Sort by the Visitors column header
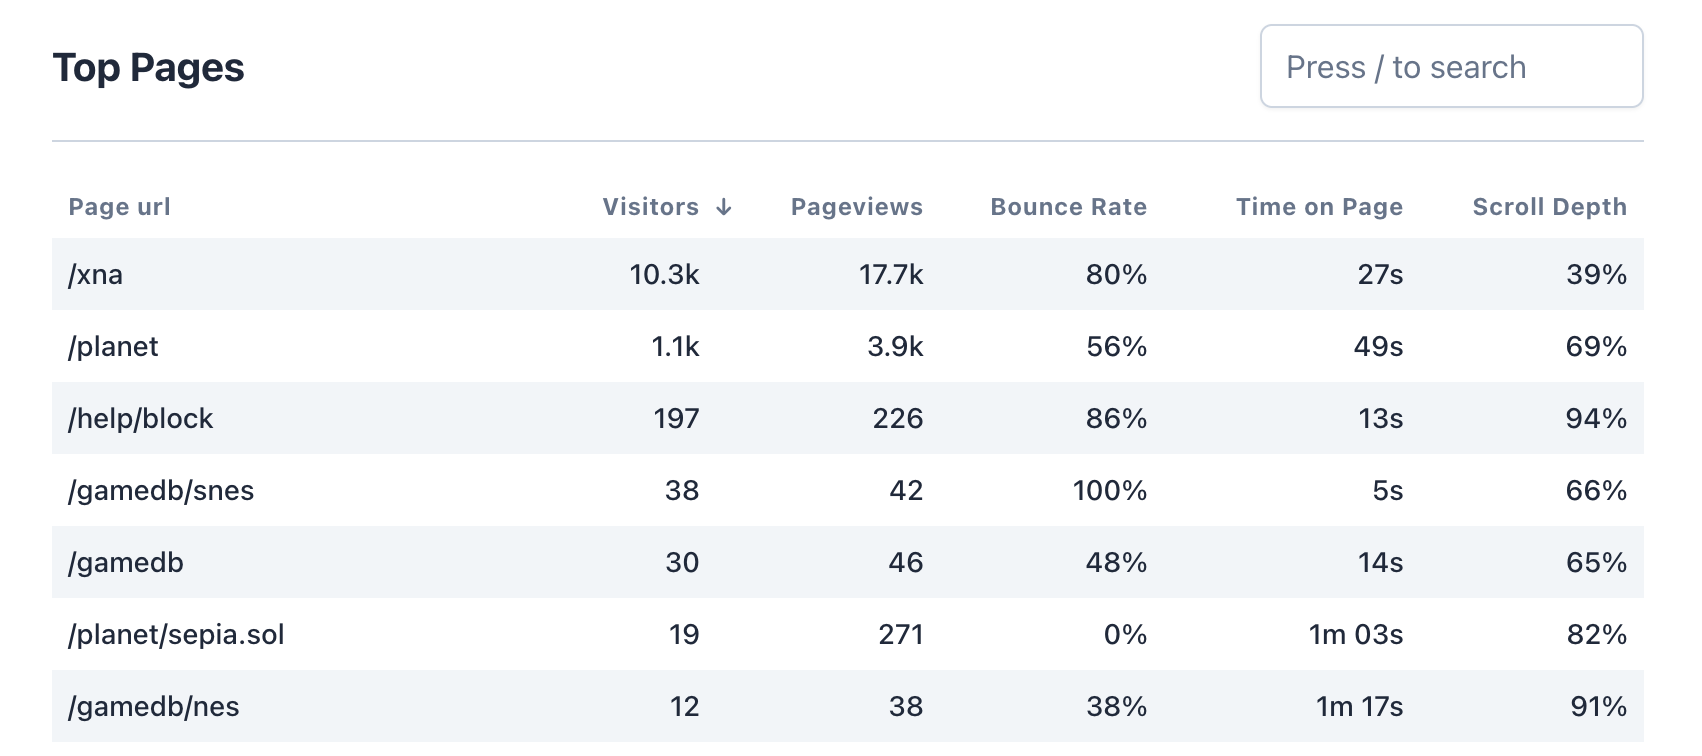The image size is (1702, 756). [651, 207]
